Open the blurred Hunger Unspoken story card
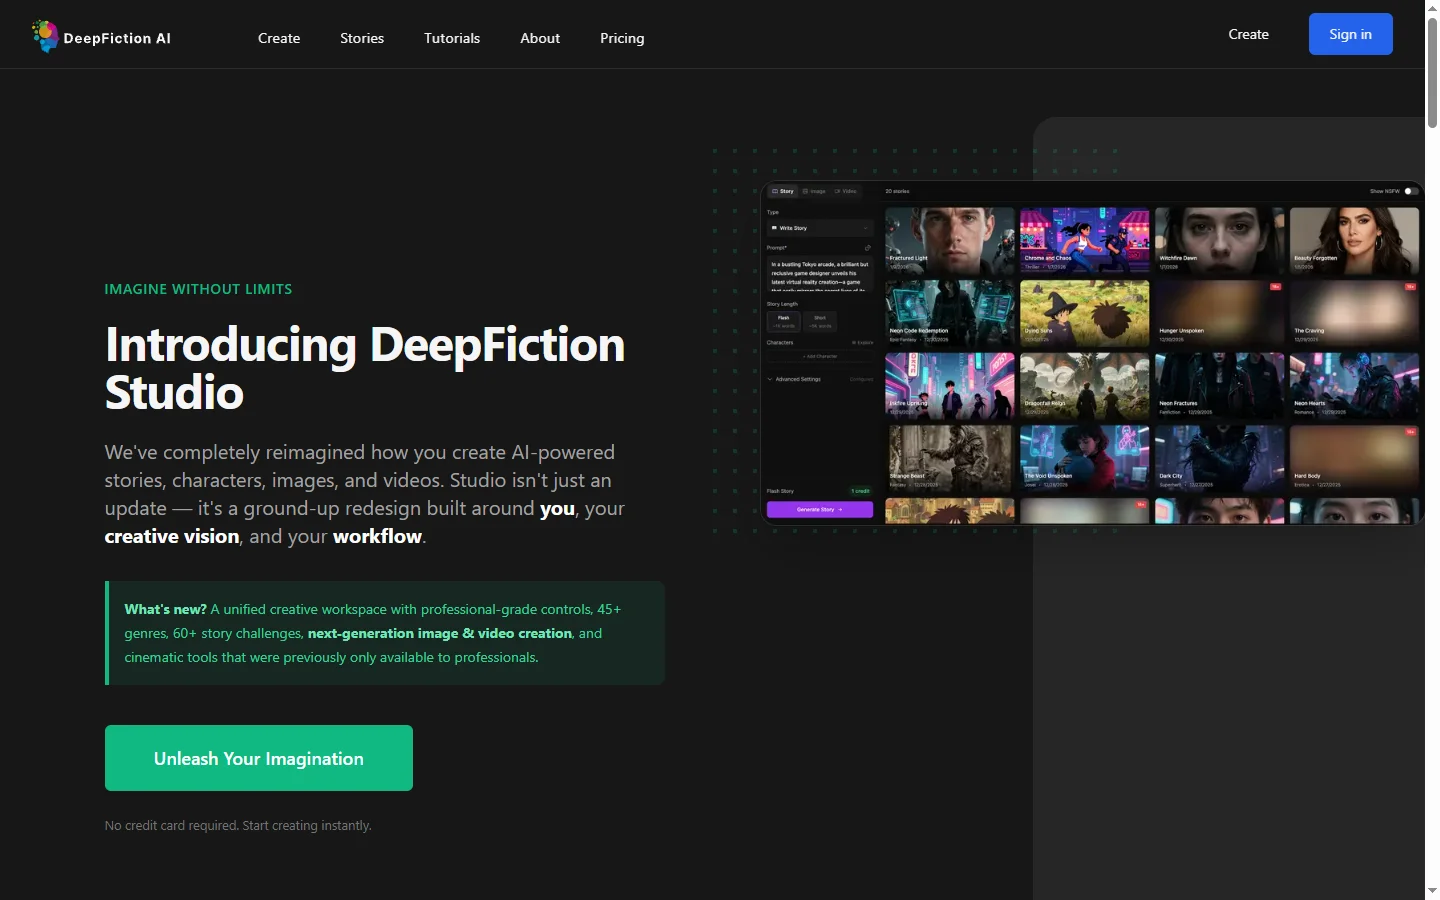The width and height of the screenshot is (1440, 900). [1220, 313]
